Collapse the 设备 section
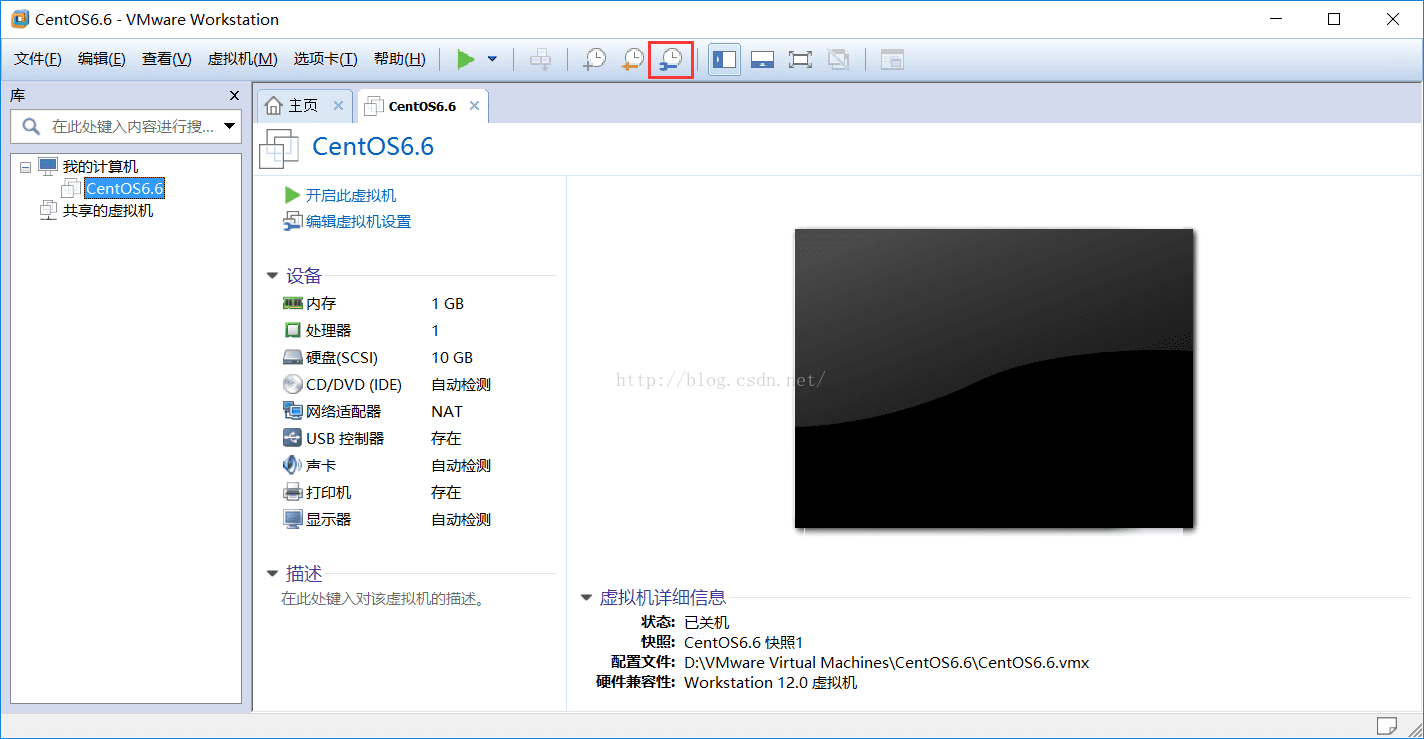 (x=272, y=276)
